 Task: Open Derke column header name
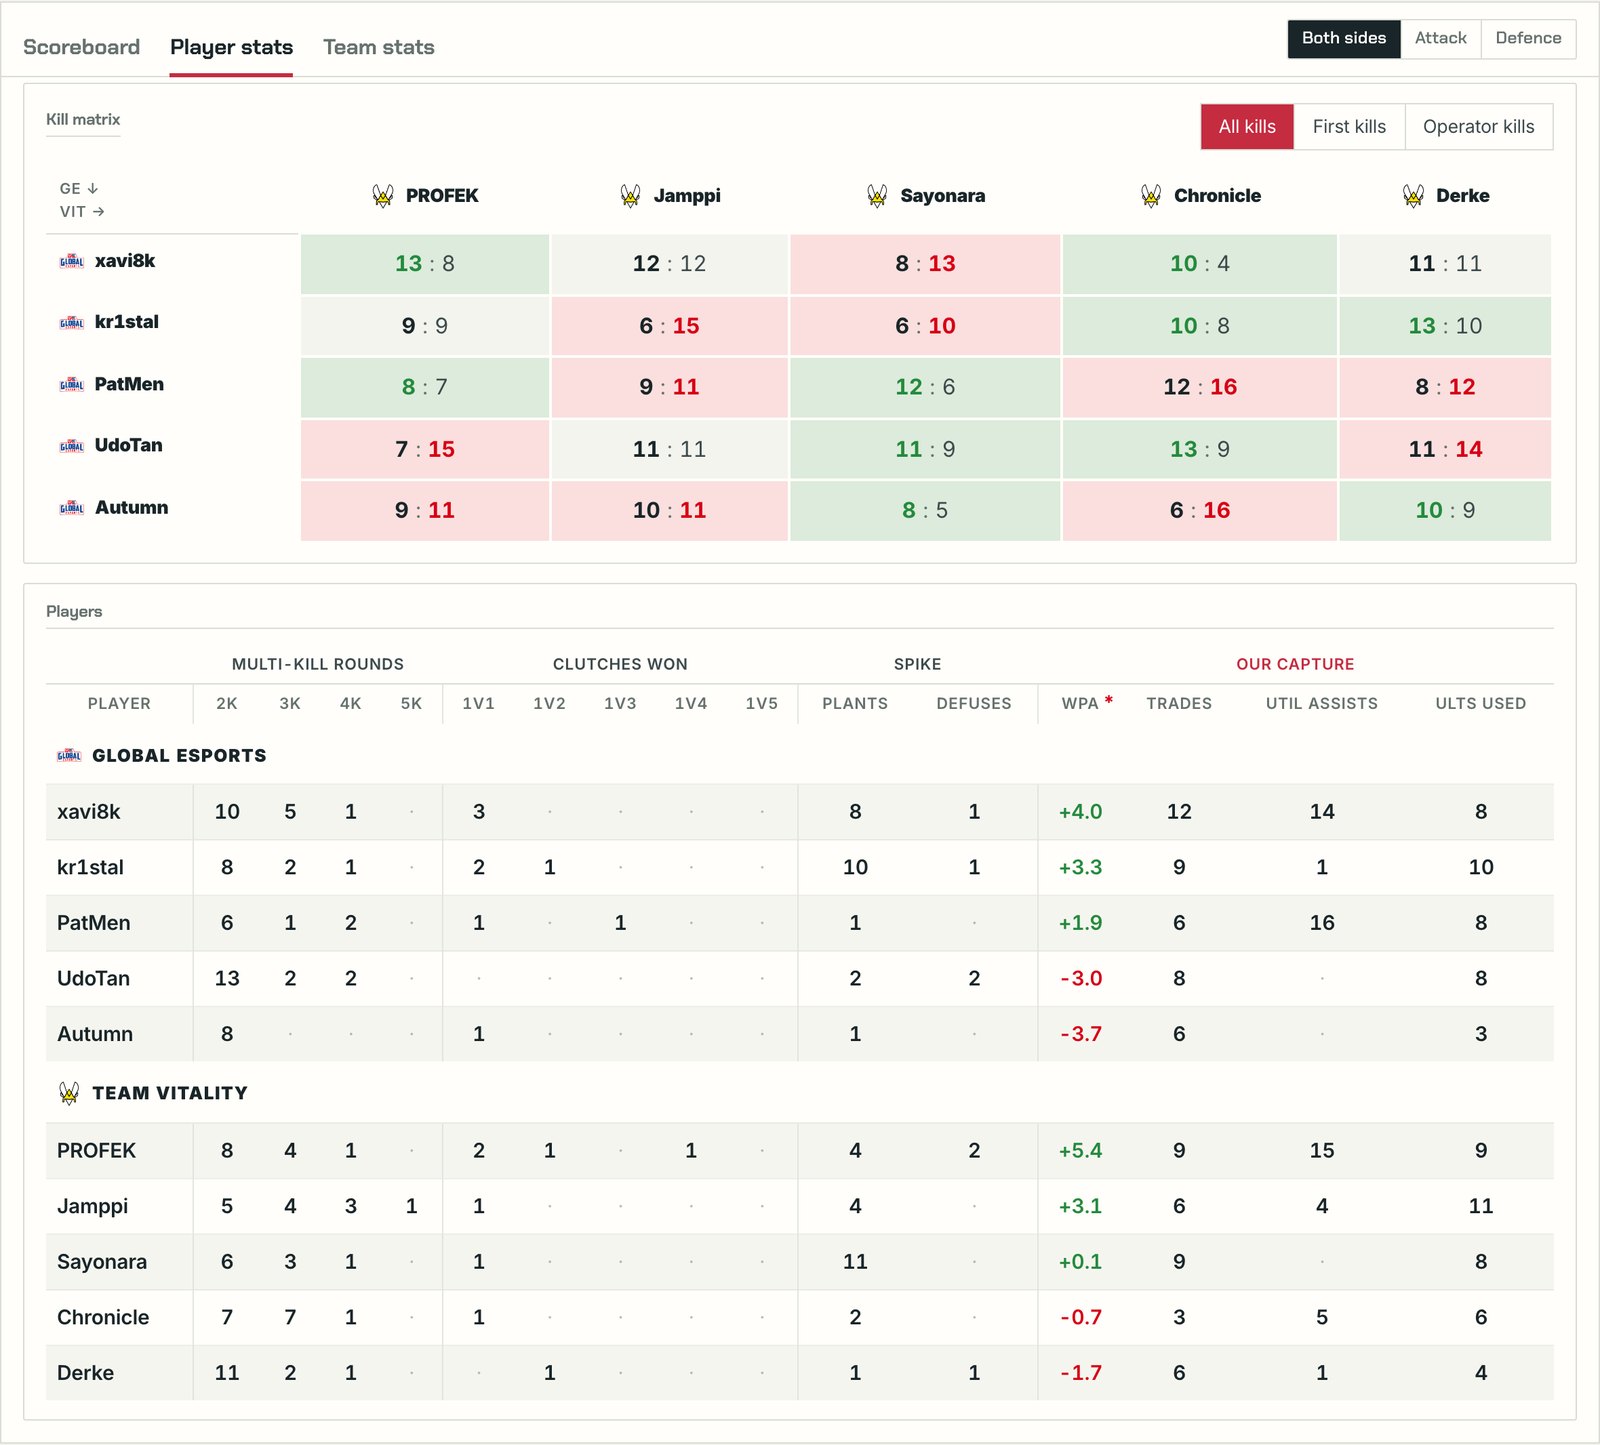click(x=1463, y=196)
